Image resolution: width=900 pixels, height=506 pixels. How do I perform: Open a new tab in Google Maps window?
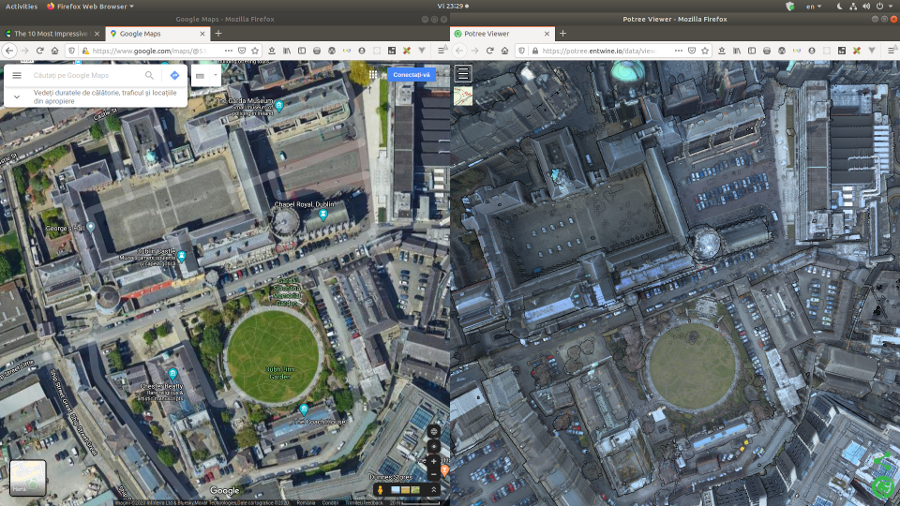click(218, 34)
